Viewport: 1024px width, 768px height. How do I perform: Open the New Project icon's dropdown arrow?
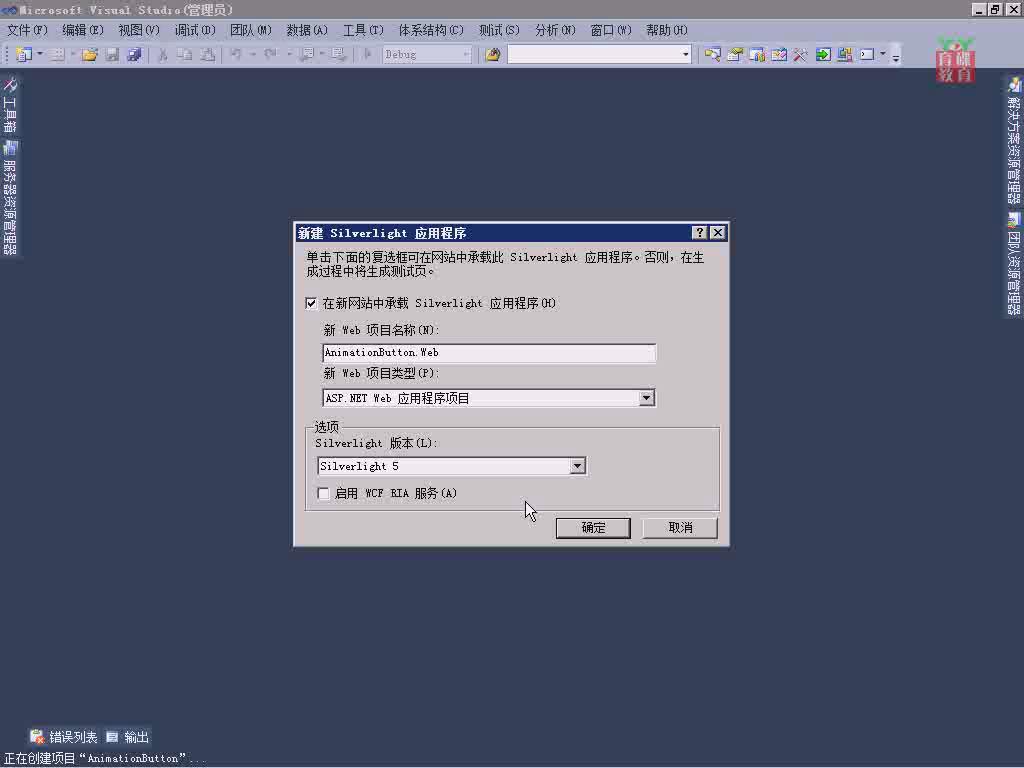pyautogui.click(x=40, y=55)
